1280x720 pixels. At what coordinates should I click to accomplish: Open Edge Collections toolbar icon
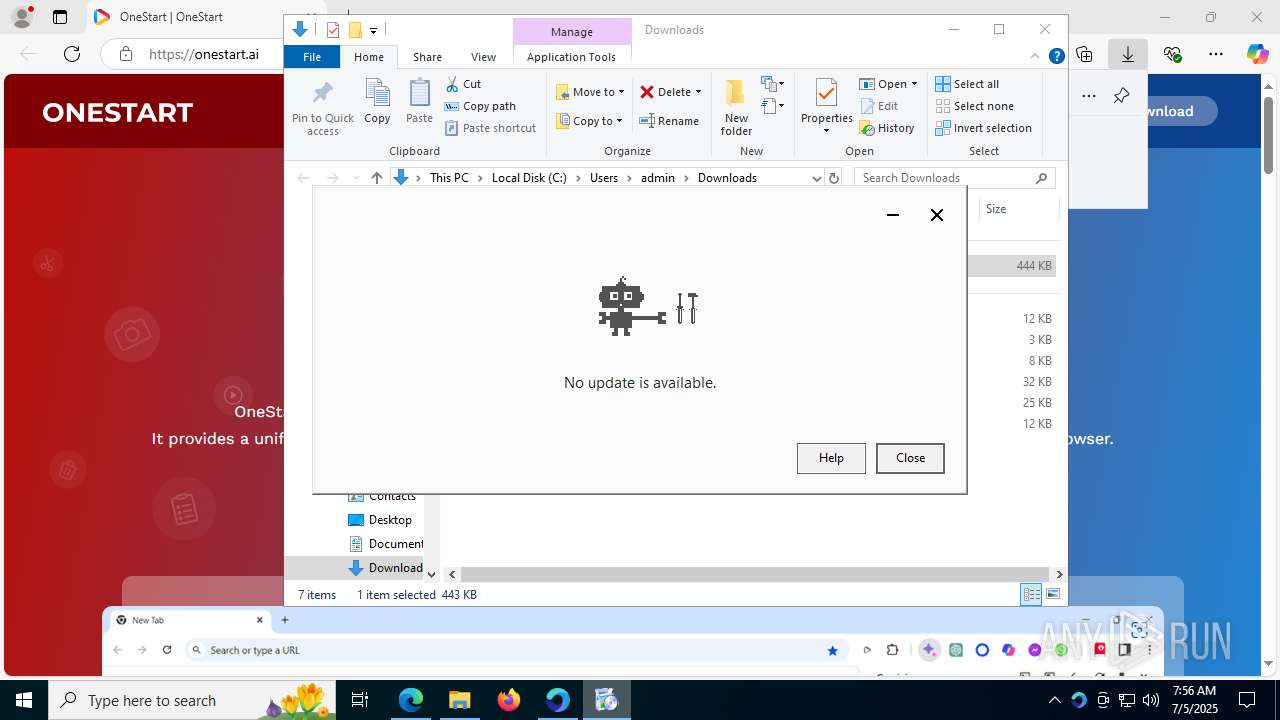pos(1084,54)
